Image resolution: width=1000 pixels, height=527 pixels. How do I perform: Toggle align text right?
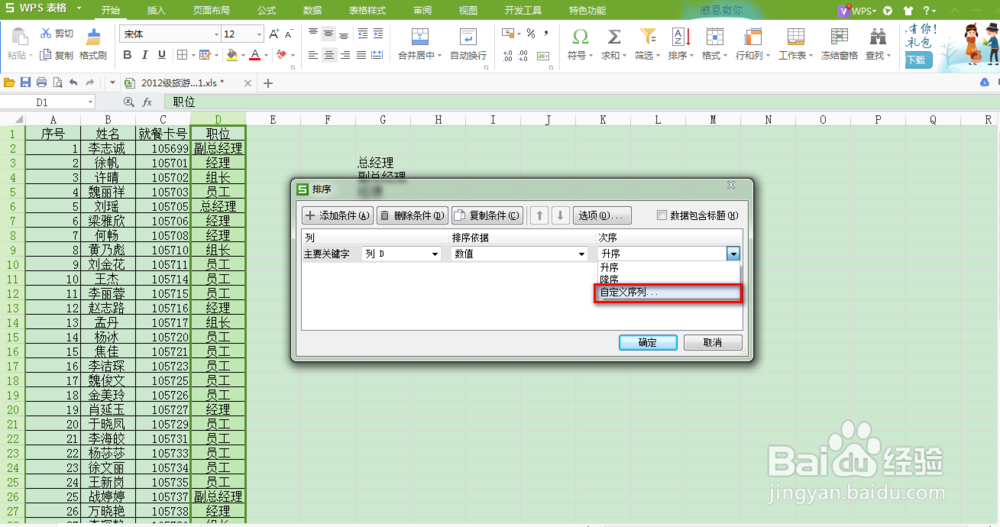point(345,55)
